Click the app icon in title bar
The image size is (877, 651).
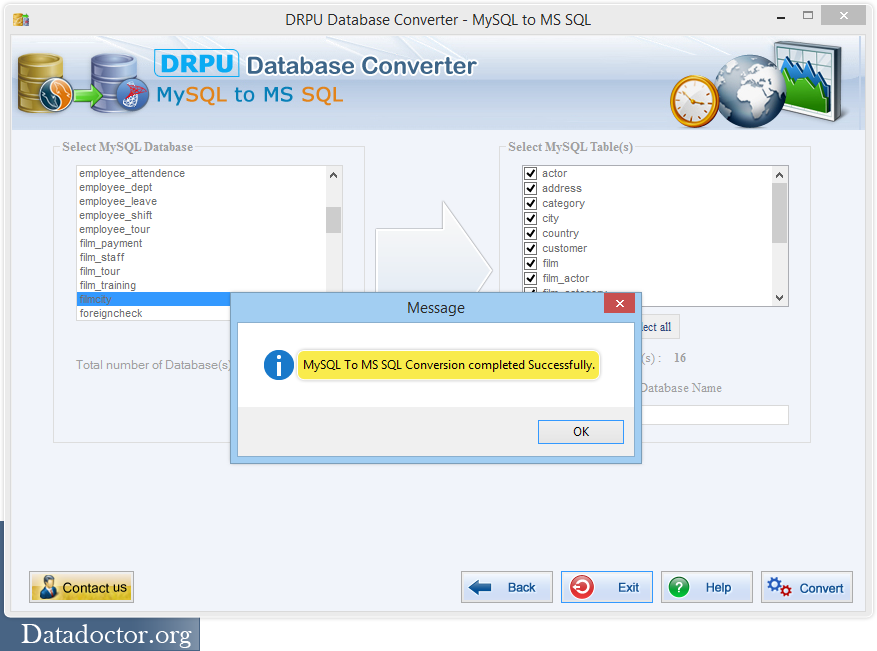coord(21,20)
